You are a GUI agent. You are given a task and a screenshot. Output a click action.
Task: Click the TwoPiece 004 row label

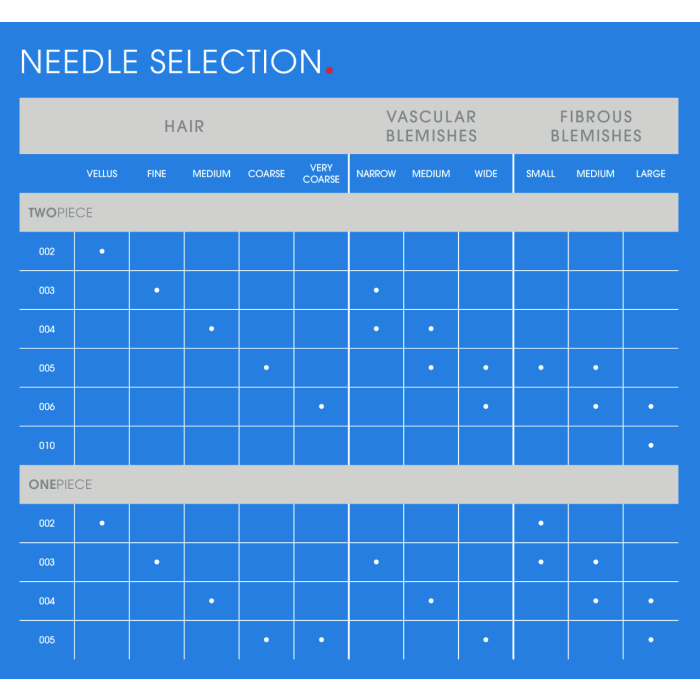pyautogui.click(x=47, y=329)
